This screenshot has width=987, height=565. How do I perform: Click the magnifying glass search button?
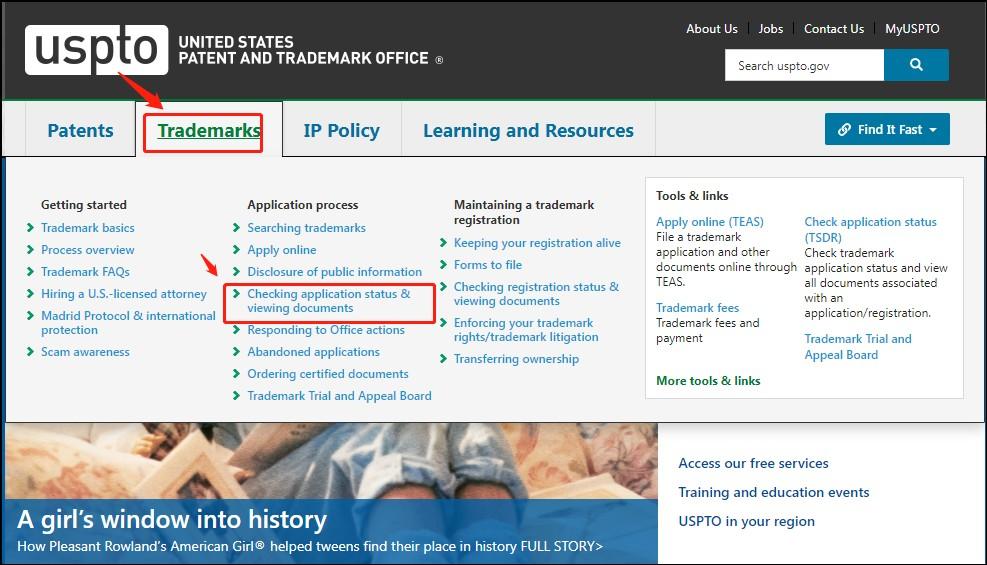[916, 65]
